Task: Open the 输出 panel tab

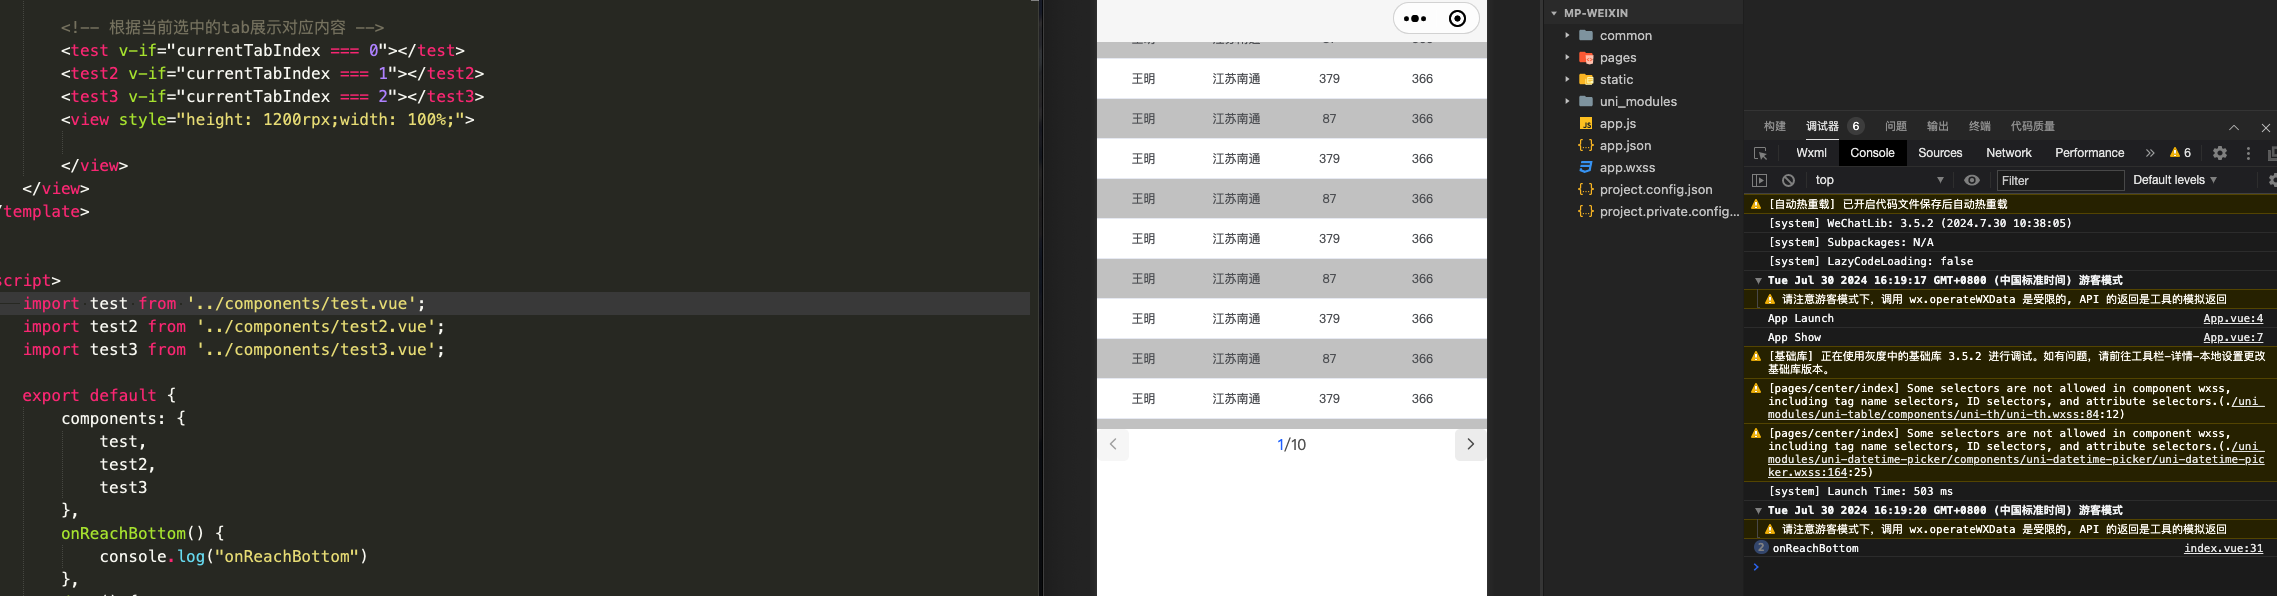Action: tap(1938, 126)
